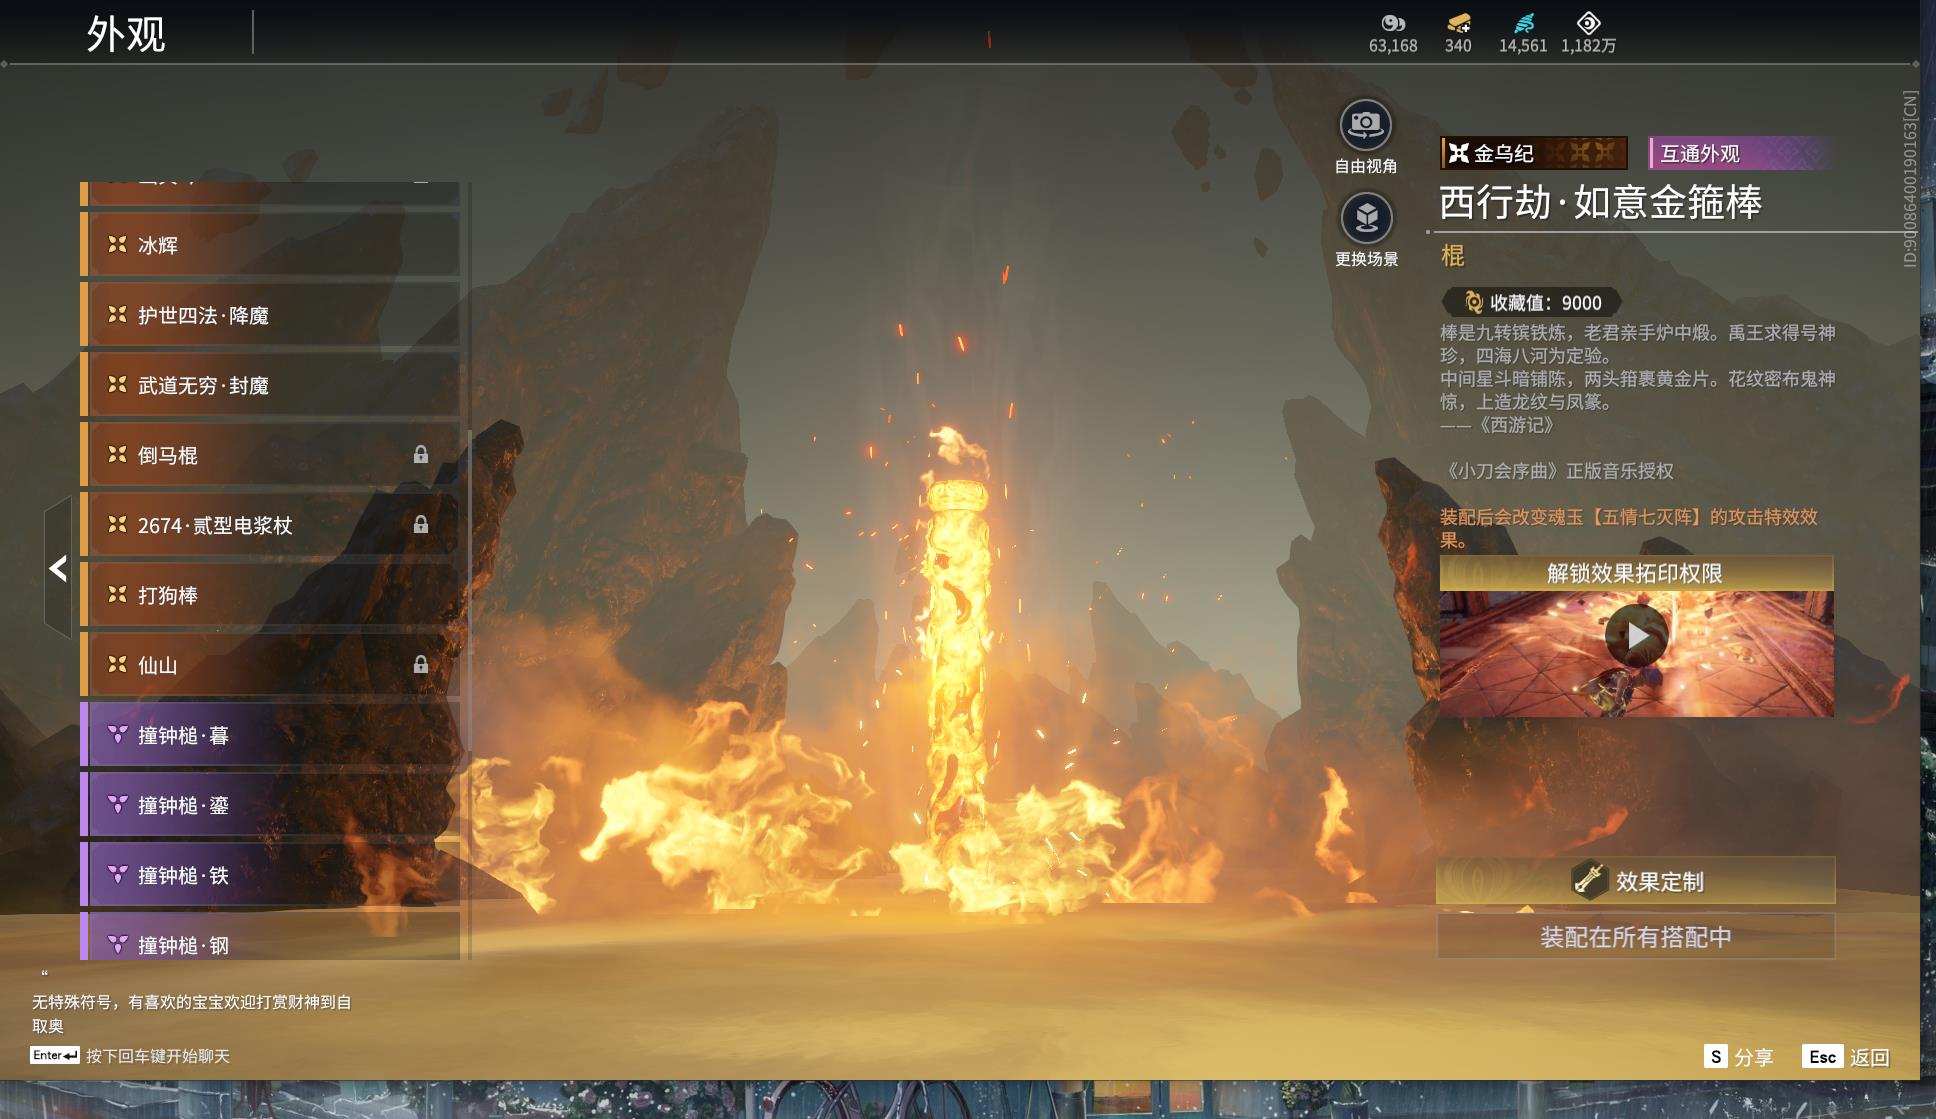Select the 撞钟槌·钢 skin

[x=270, y=937]
